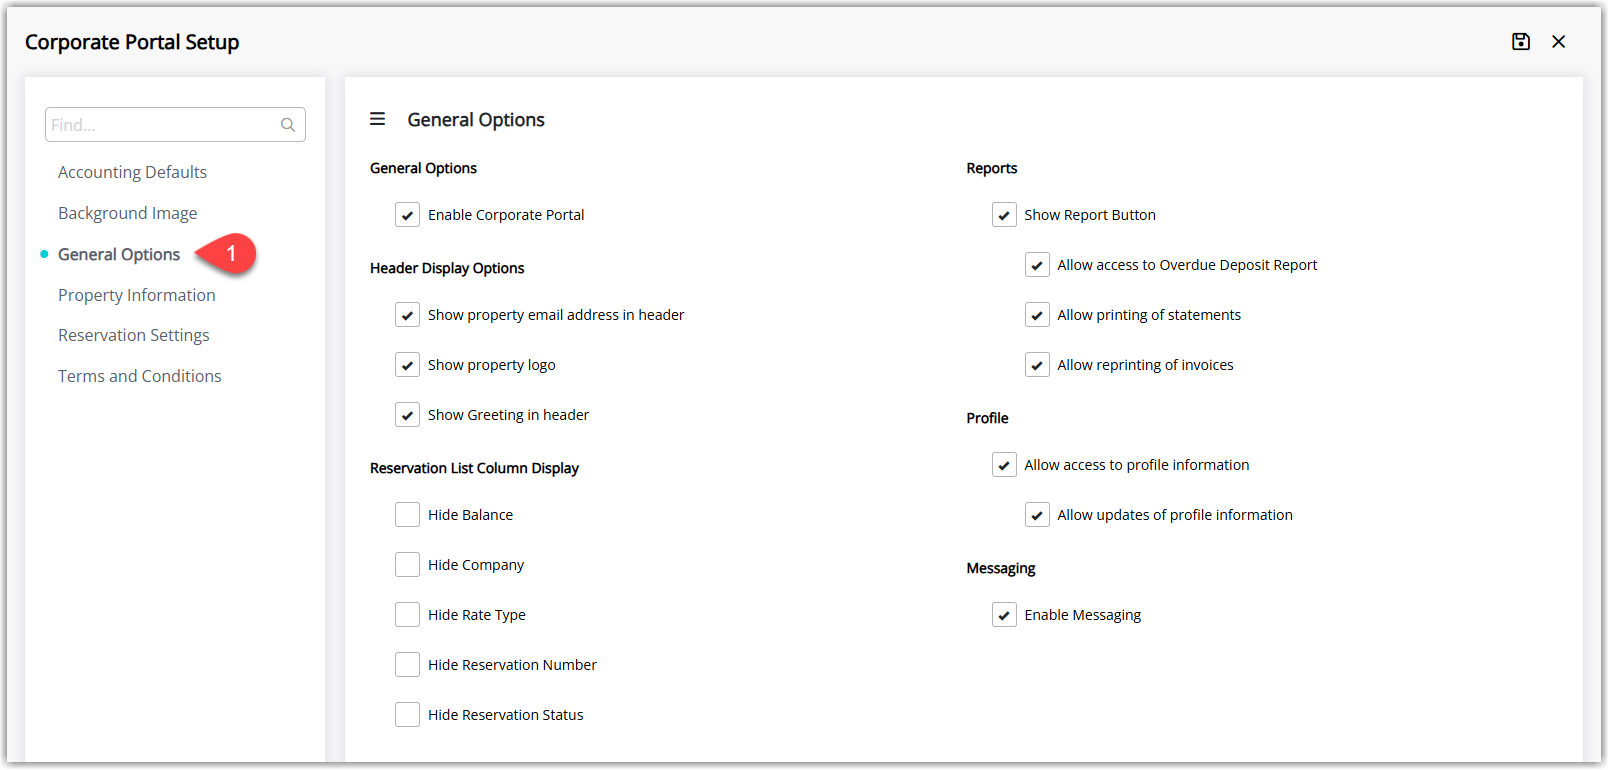The image size is (1609, 770).
Task: Click the hamburger menu icon beside General Options
Action: [x=377, y=119]
